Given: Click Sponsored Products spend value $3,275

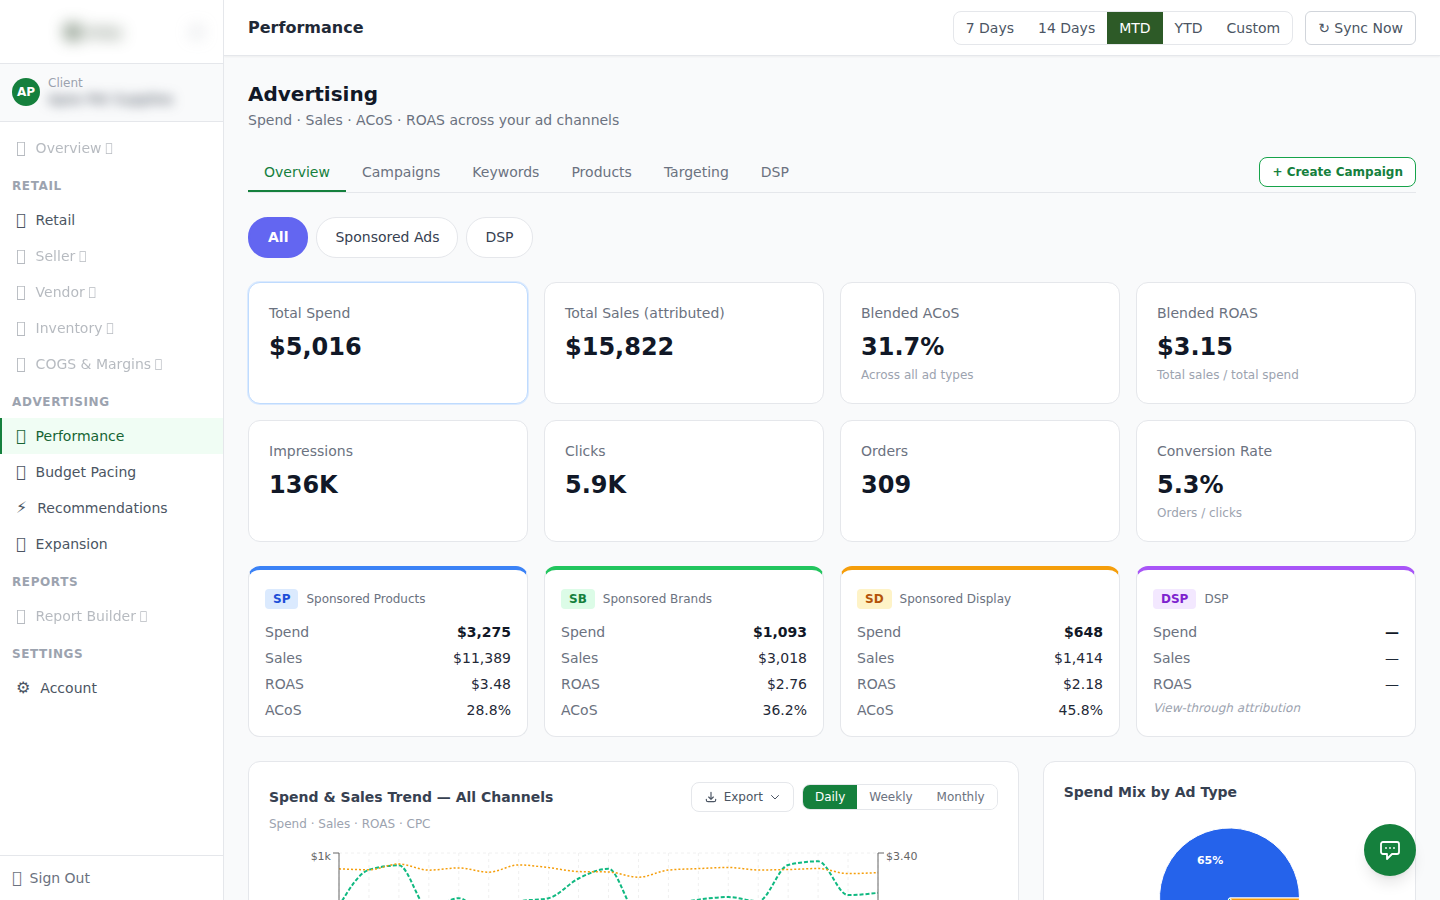Looking at the screenshot, I should coord(484,632).
